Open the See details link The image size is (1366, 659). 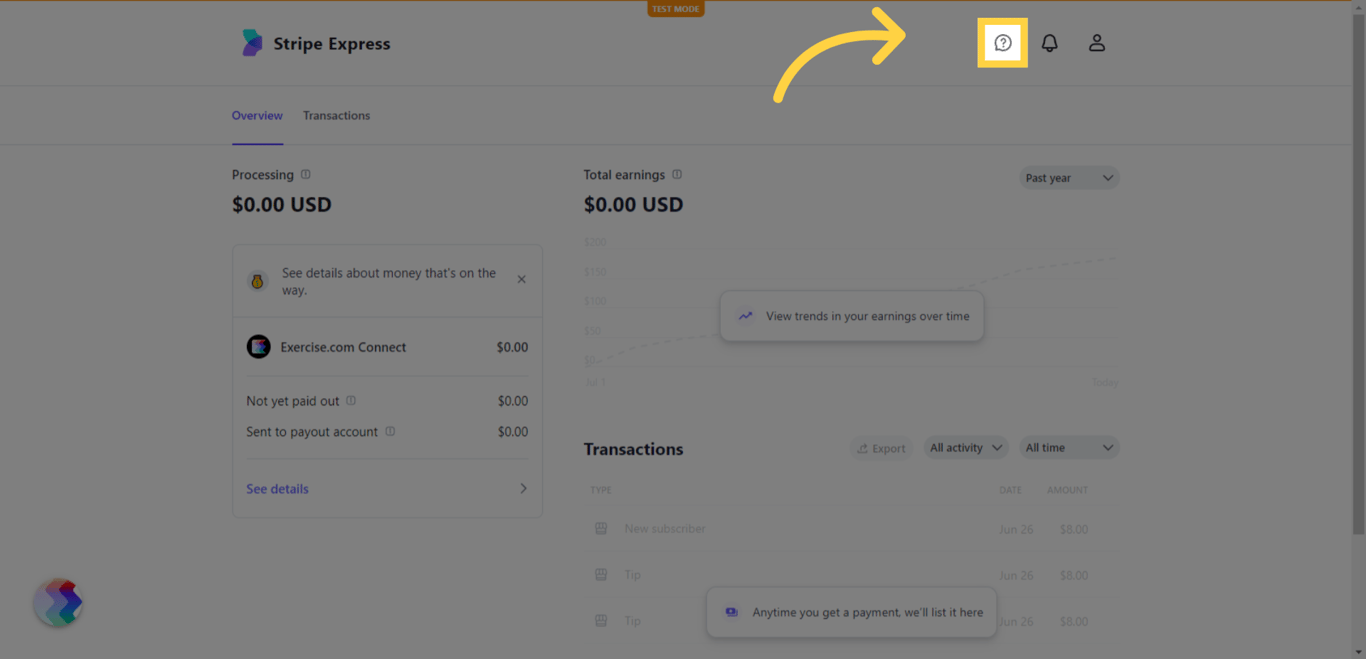[x=278, y=489]
